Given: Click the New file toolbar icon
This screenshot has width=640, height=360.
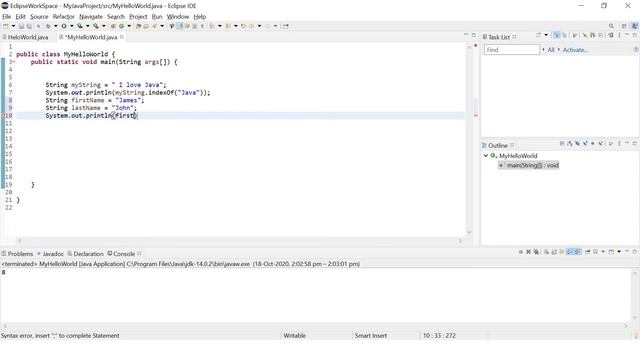Looking at the screenshot, I should [6, 26].
